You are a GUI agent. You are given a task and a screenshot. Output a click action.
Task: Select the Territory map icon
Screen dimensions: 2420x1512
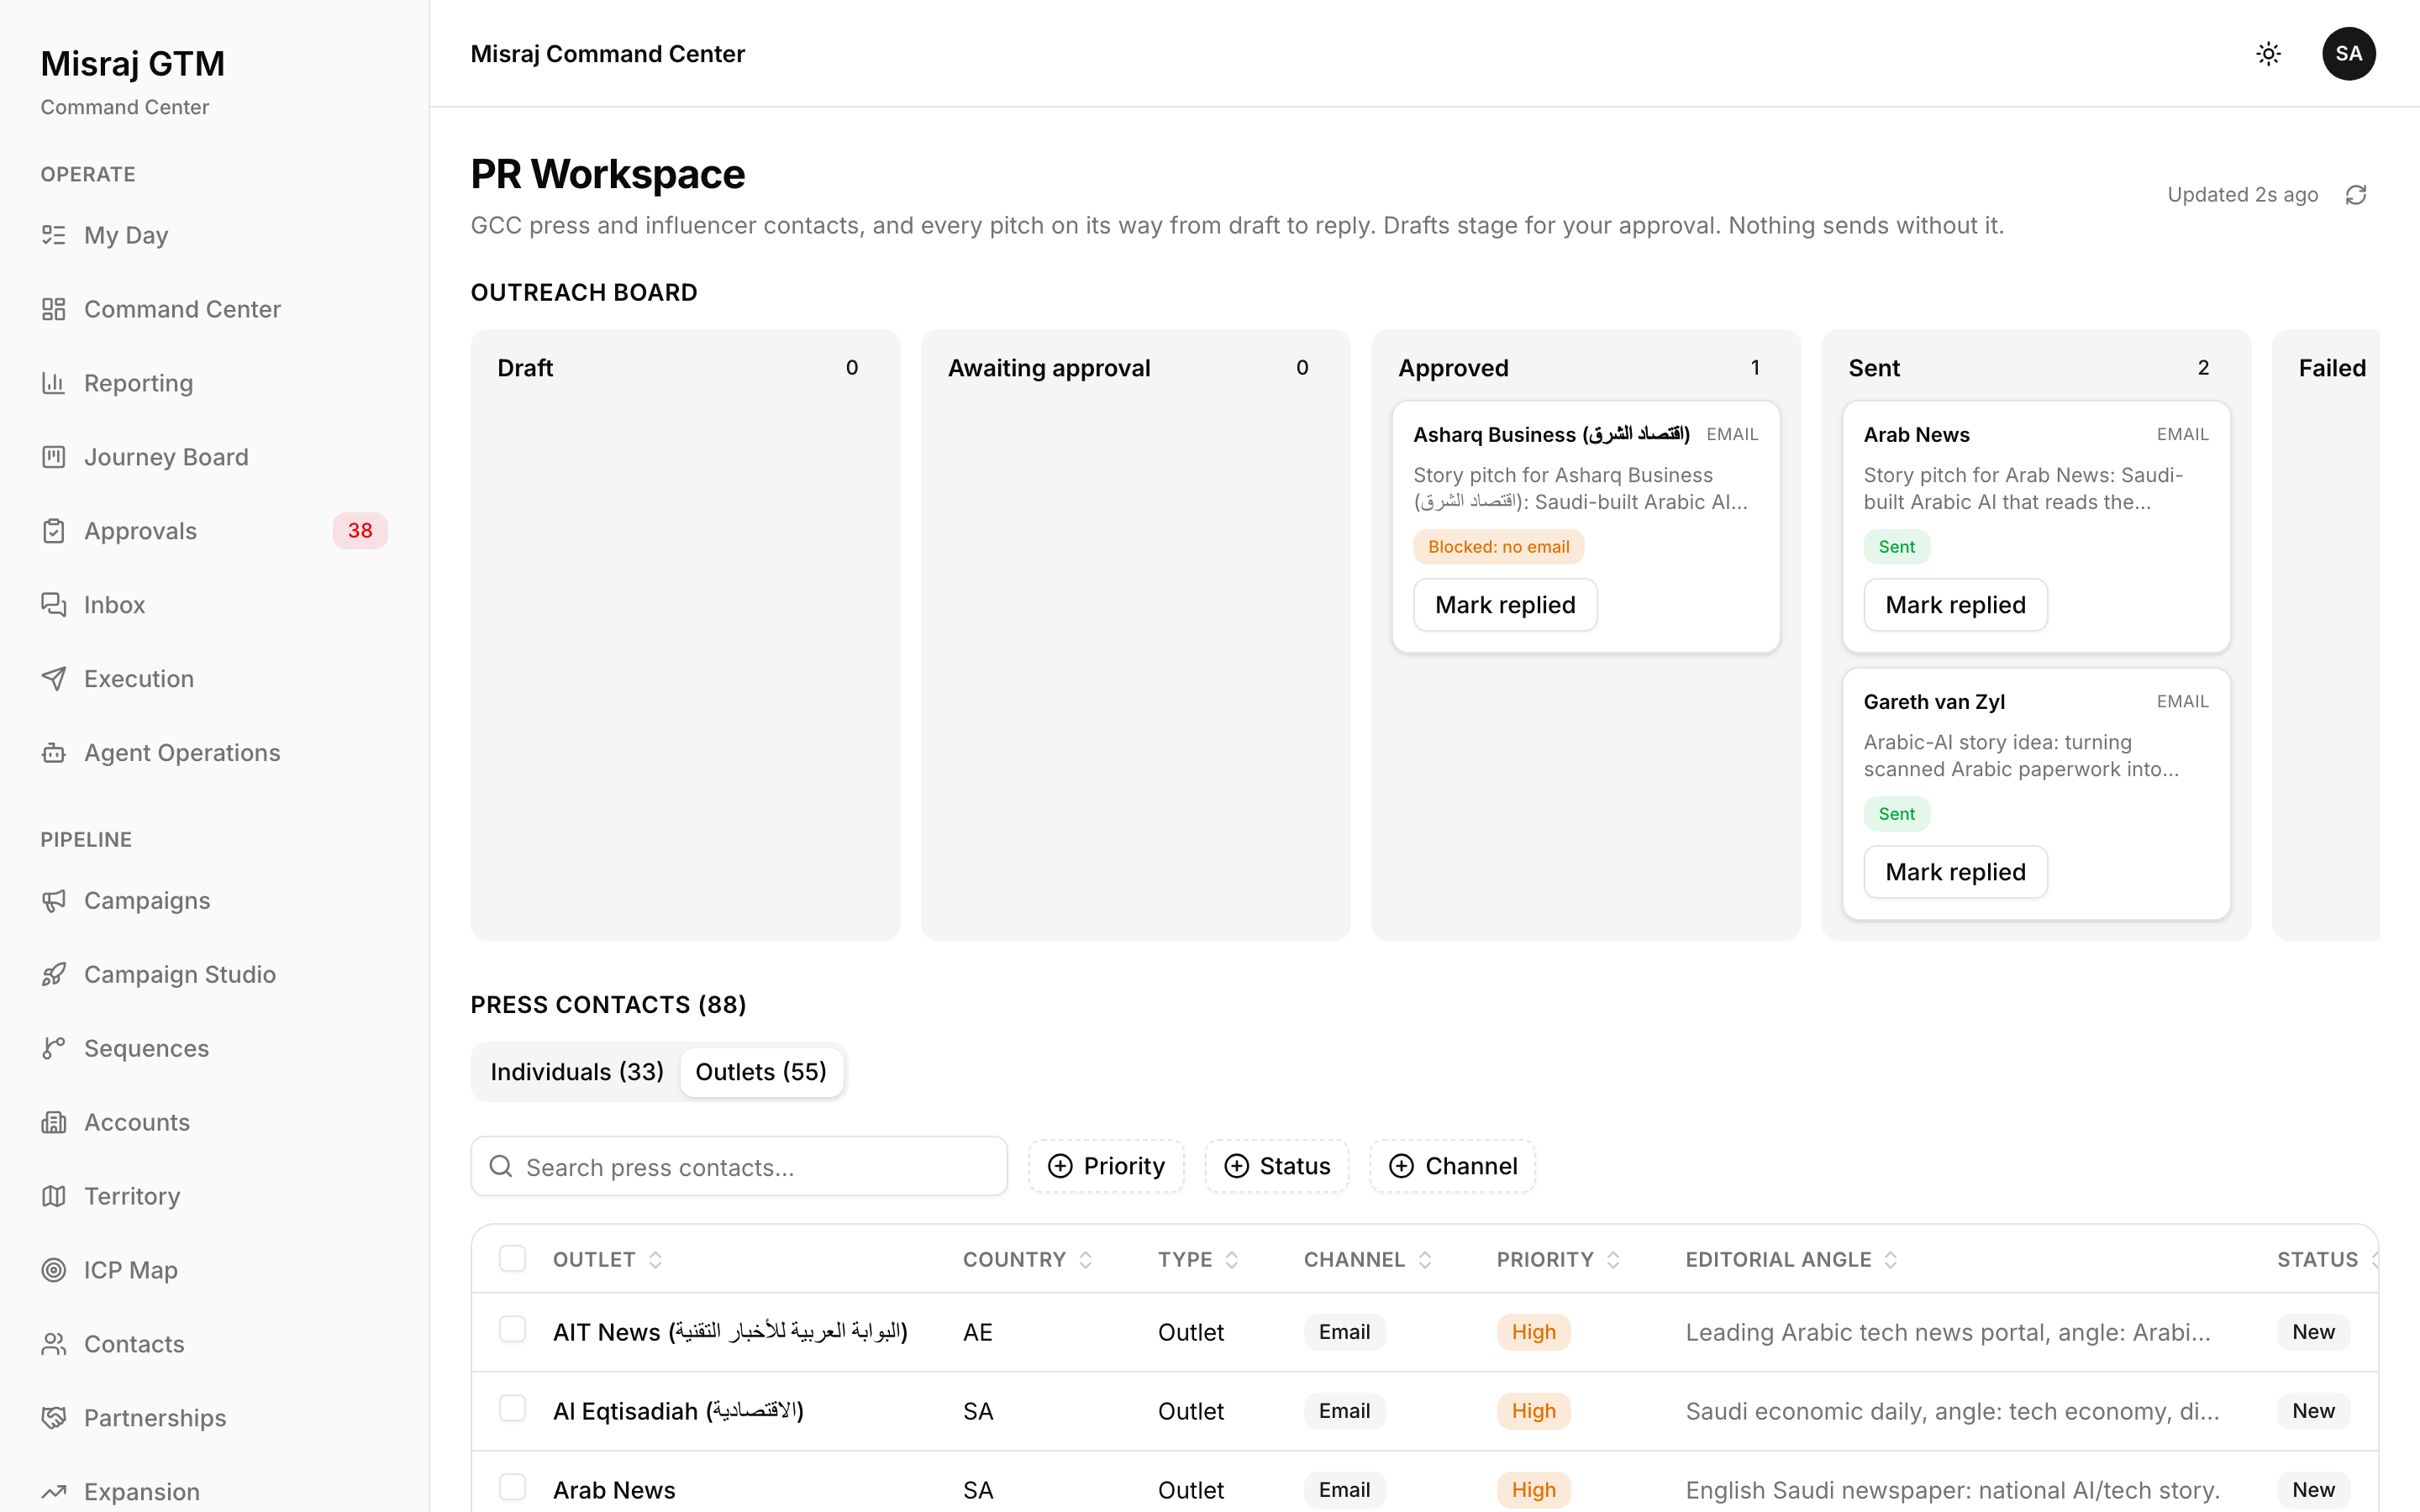click(x=54, y=1197)
